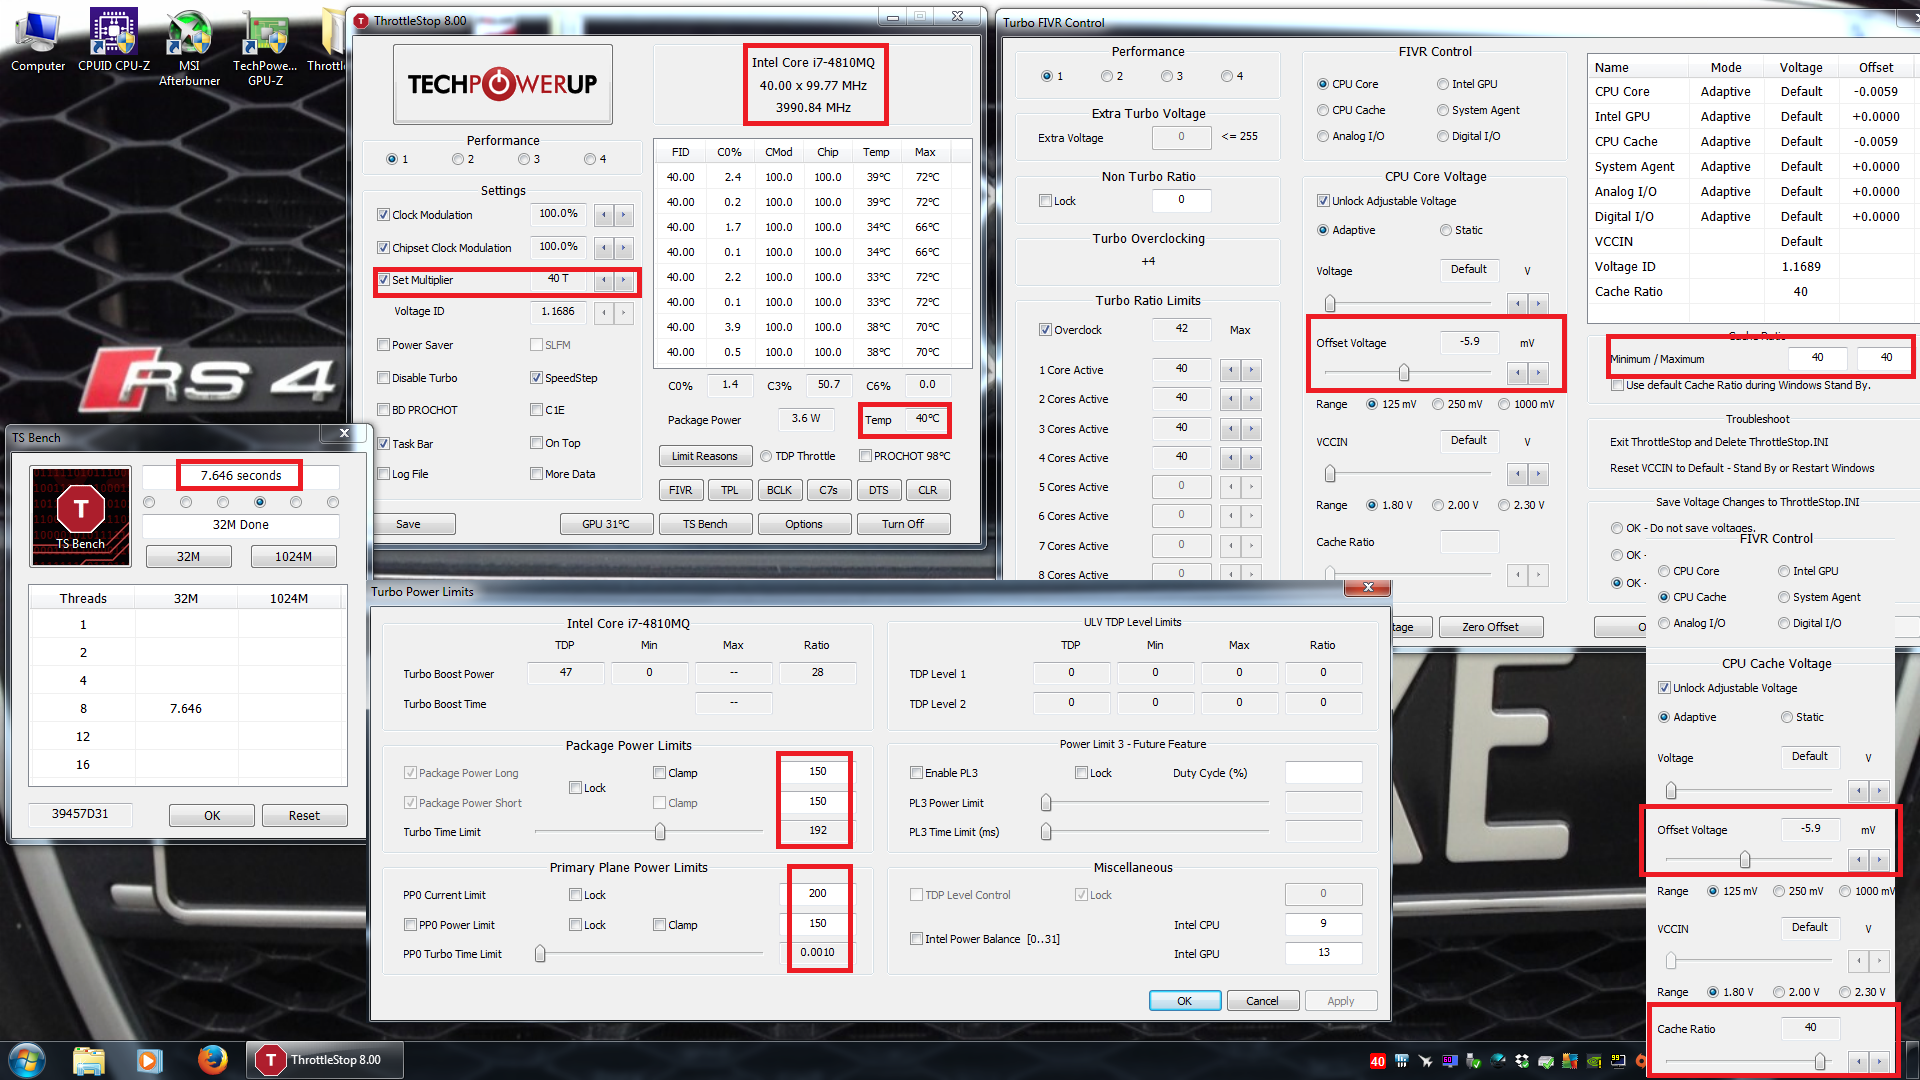Click the Turbo Time Limit slider
The image size is (1920, 1080).
pyautogui.click(x=649, y=831)
